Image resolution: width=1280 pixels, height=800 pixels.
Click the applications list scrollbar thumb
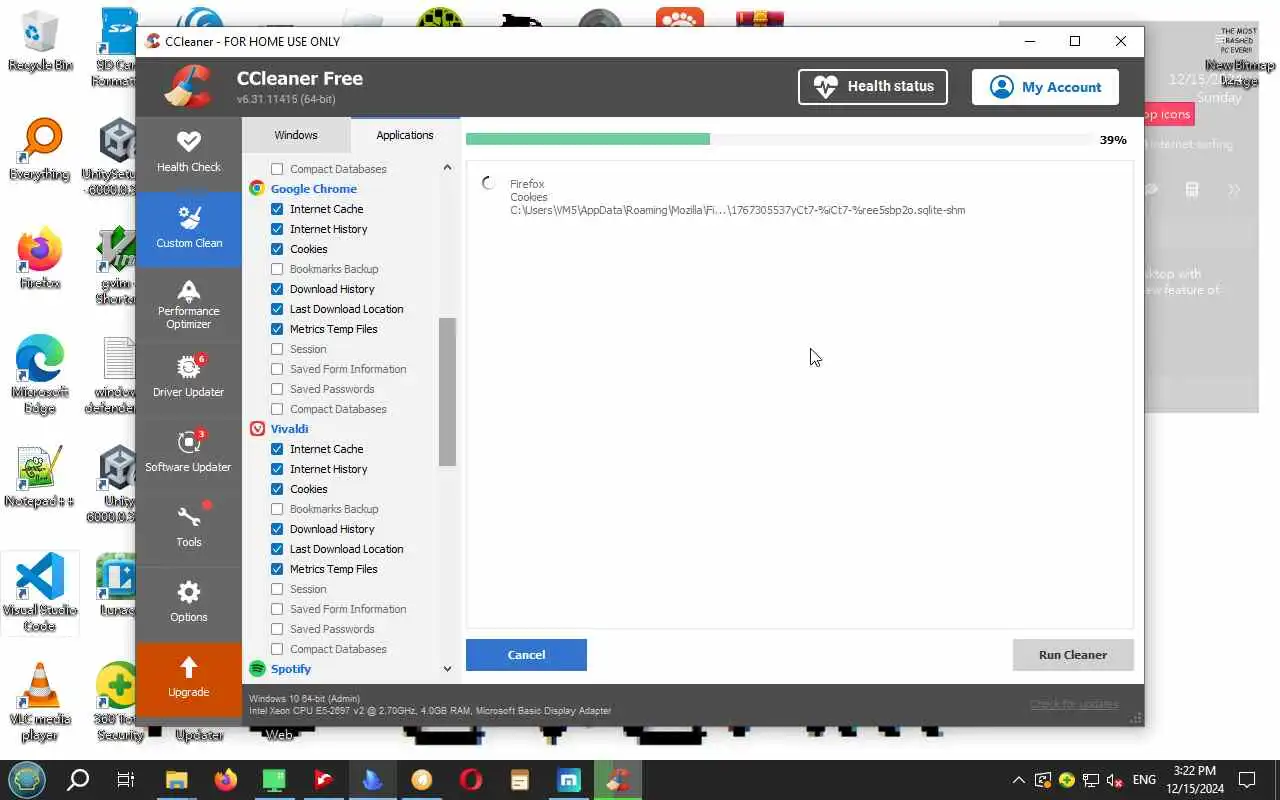[447, 392]
